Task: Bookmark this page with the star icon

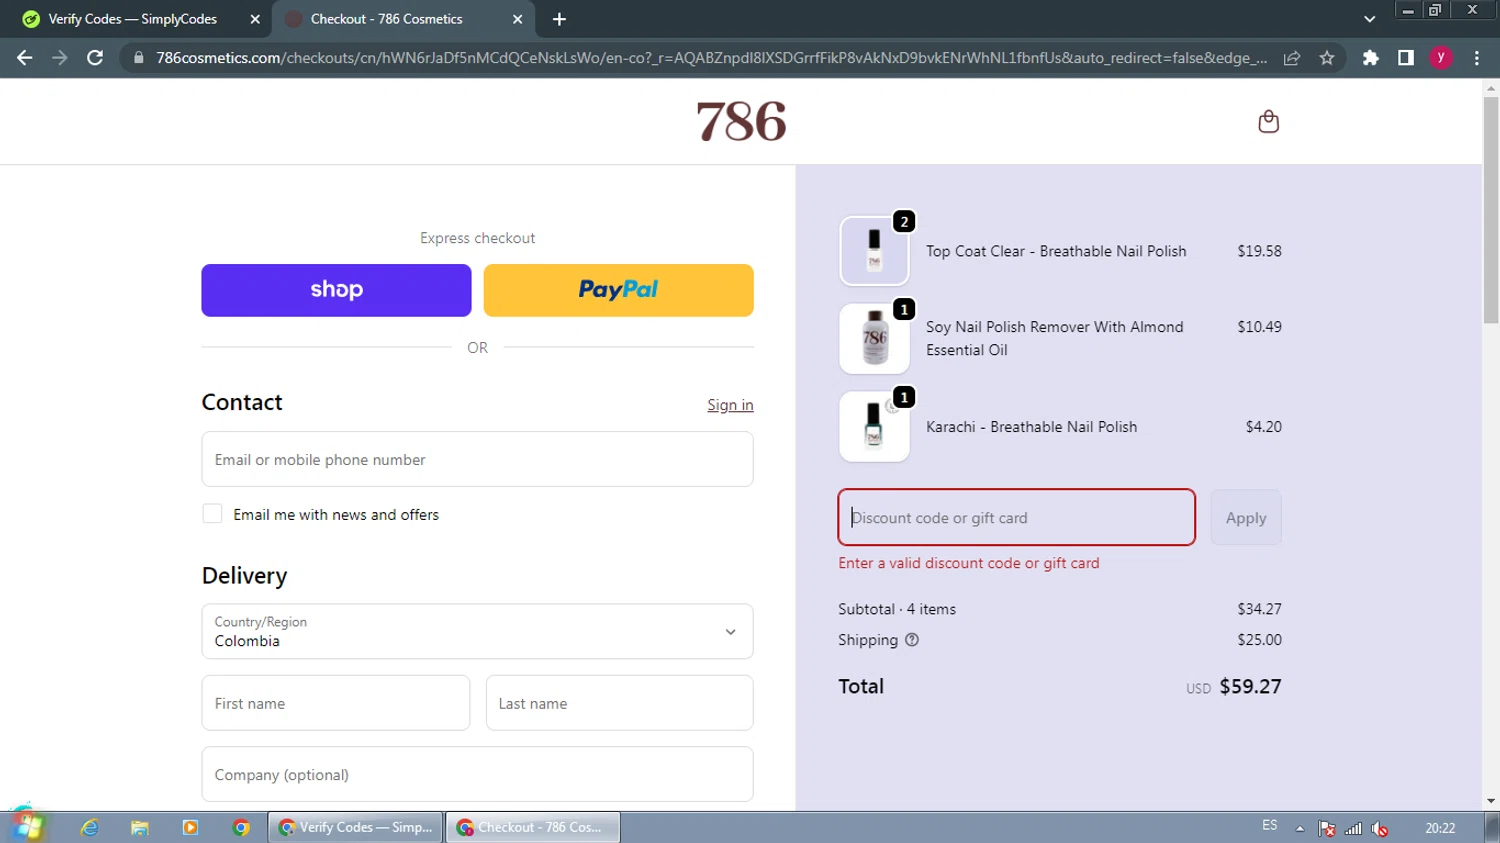Action: click(x=1327, y=58)
